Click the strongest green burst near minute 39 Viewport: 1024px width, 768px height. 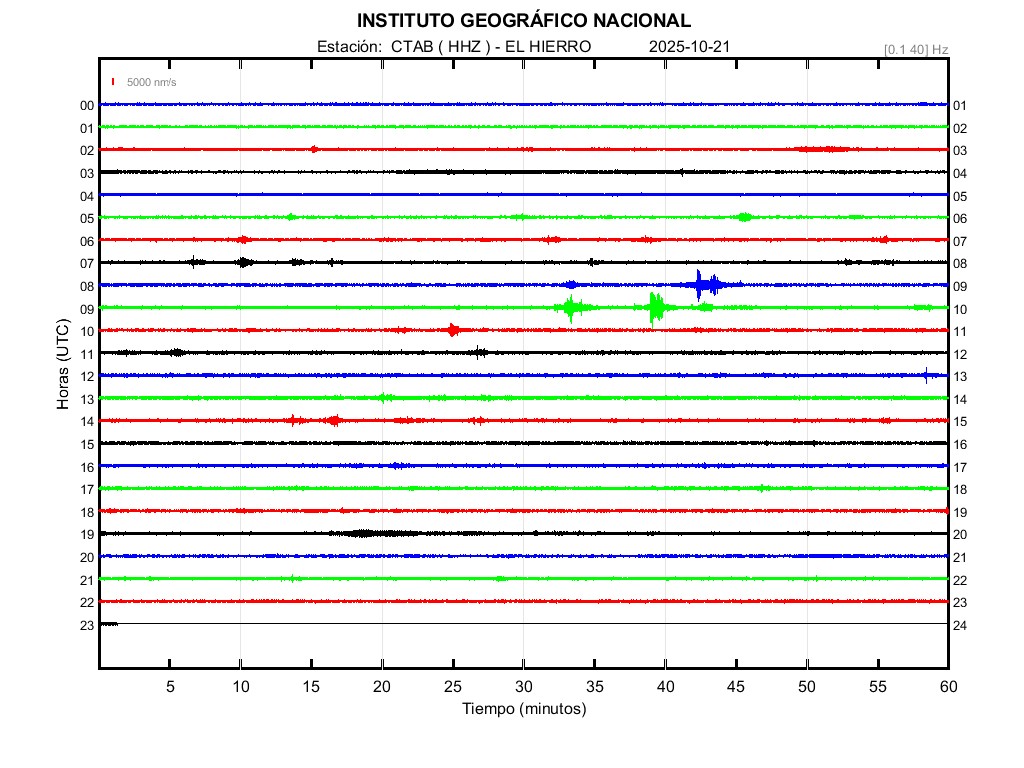655,308
